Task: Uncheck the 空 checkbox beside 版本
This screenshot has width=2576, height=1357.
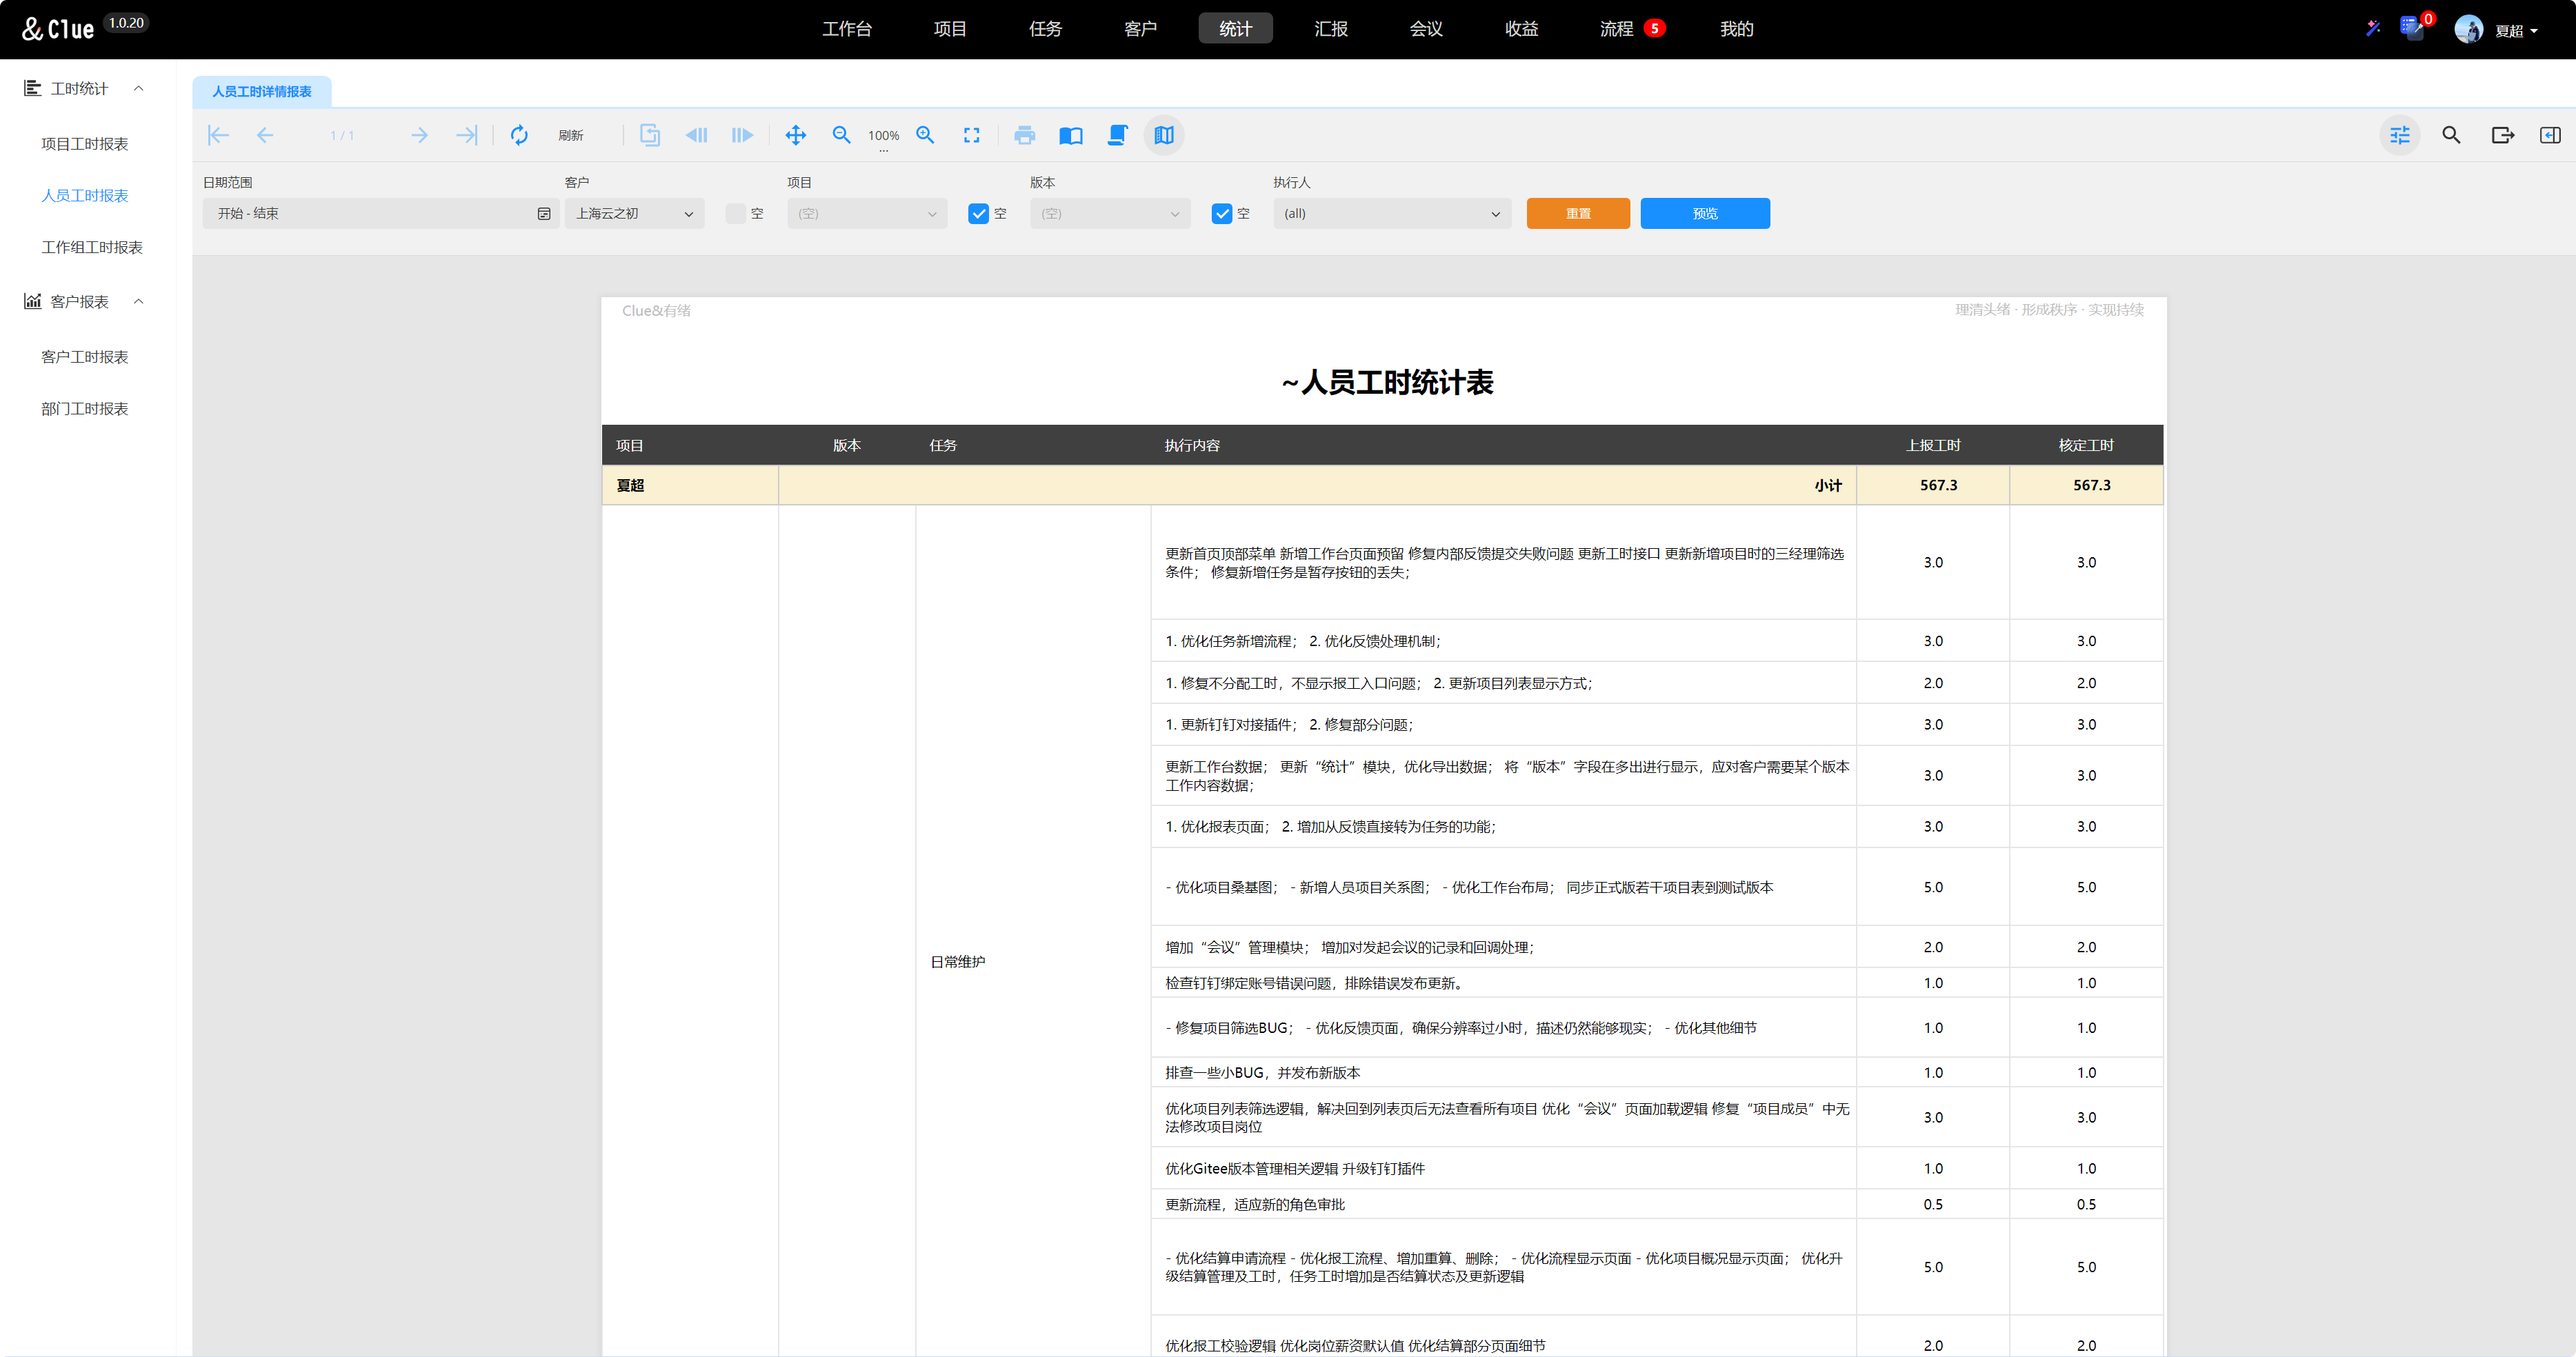Action: pyautogui.click(x=1222, y=213)
